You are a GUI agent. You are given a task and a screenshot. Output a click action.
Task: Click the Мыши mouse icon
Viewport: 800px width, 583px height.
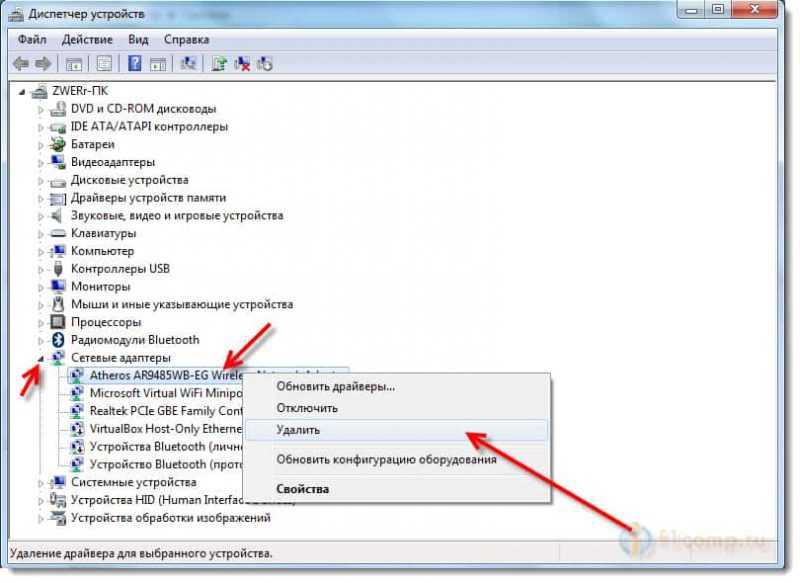(x=58, y=304)
